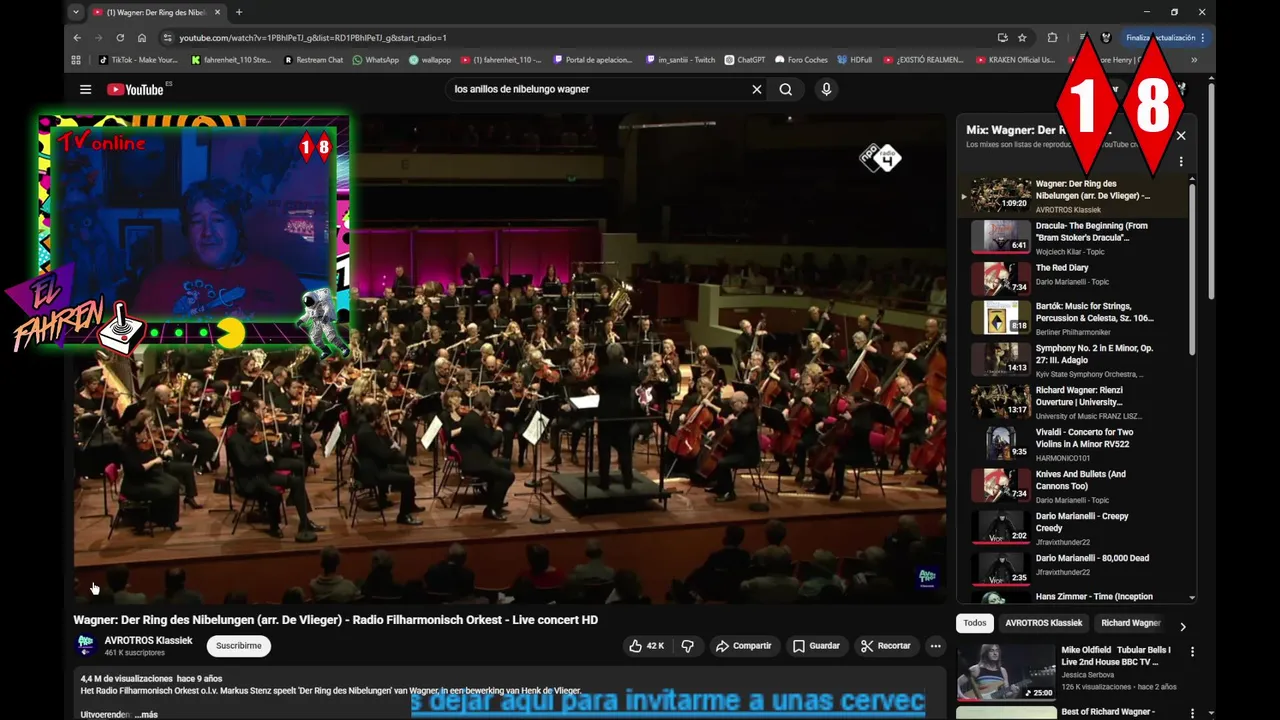The image size is (1280, 720).
Task: Click the playlist scrollbar down arrow
Action: point(1192,598)
